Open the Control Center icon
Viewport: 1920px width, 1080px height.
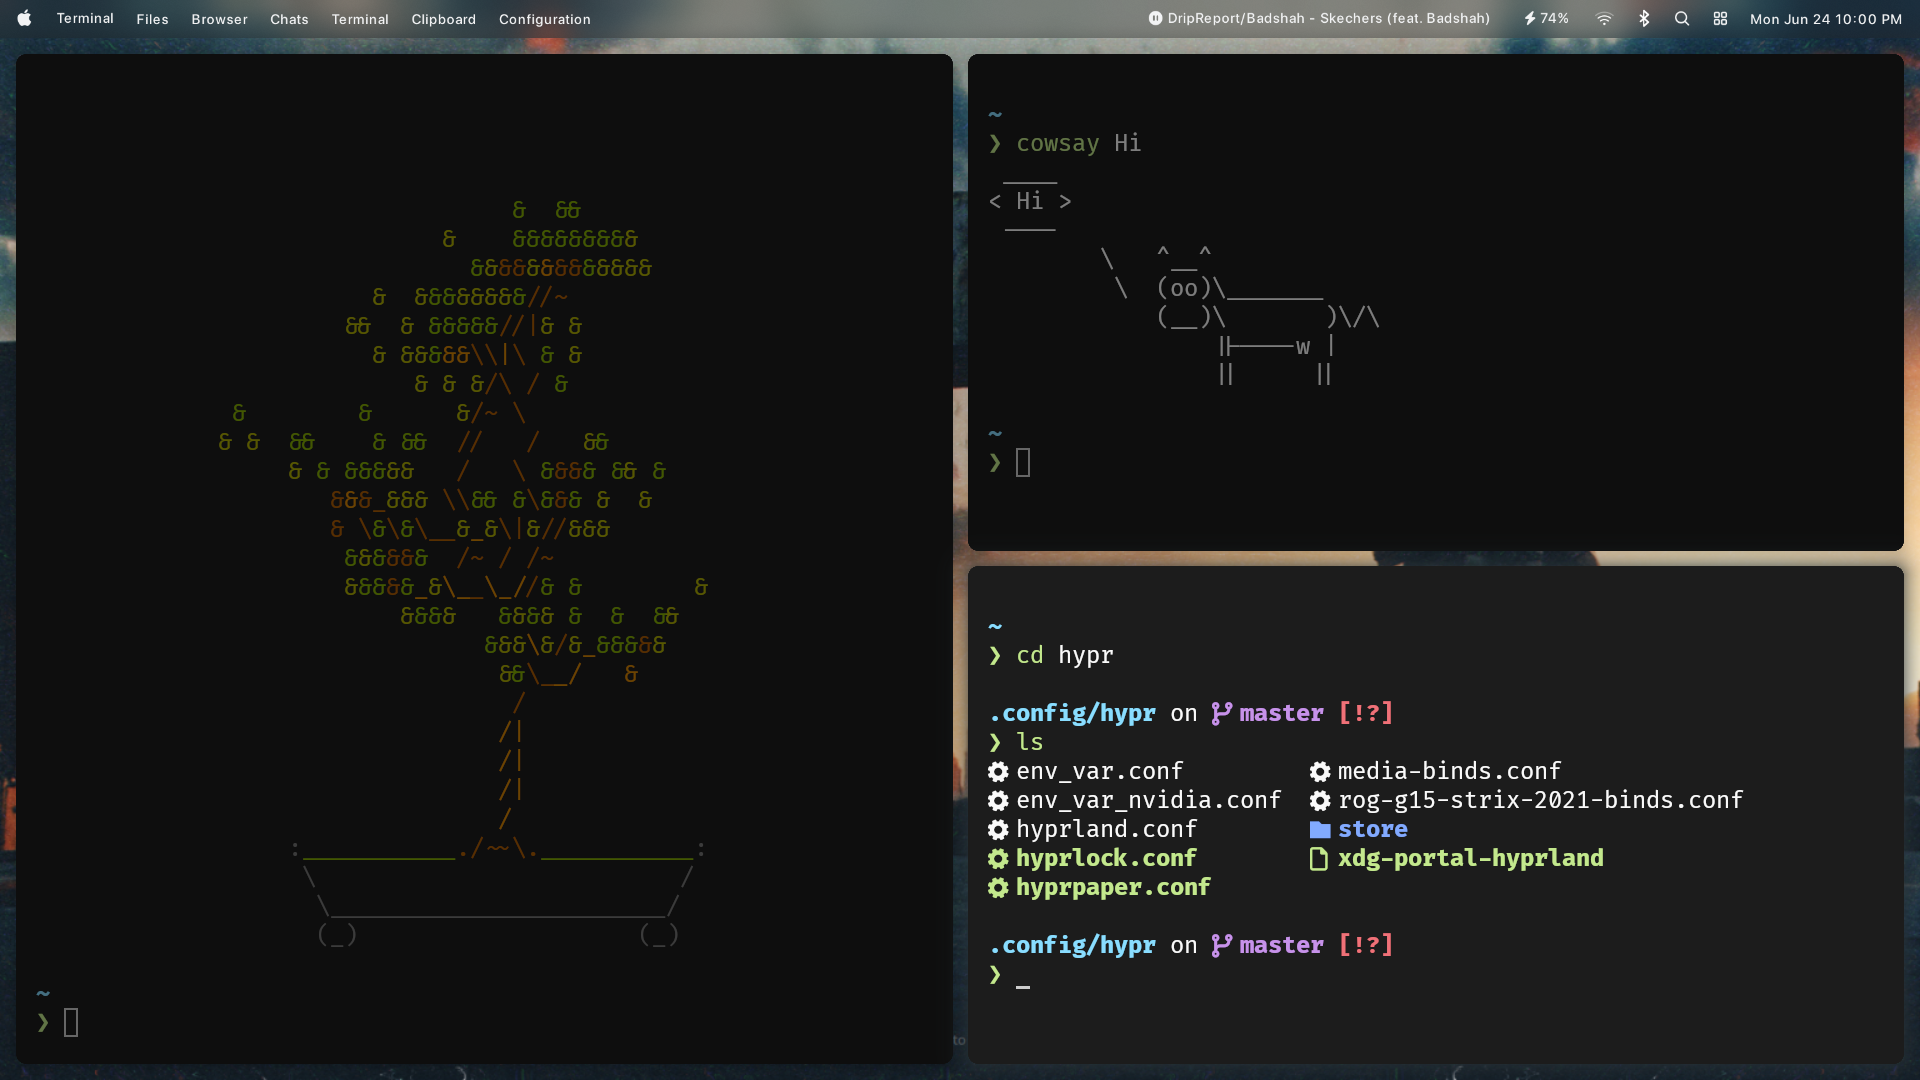point(1720,18)
